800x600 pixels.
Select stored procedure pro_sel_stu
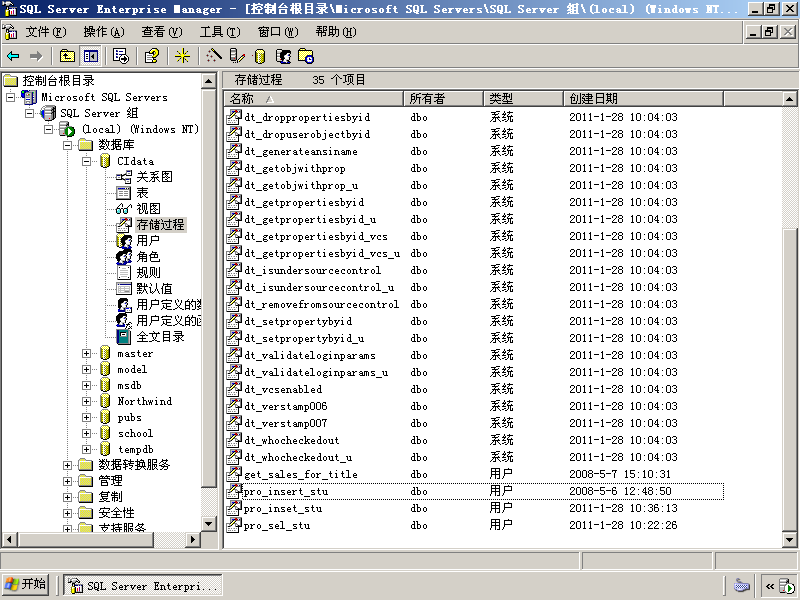(277, 526)
